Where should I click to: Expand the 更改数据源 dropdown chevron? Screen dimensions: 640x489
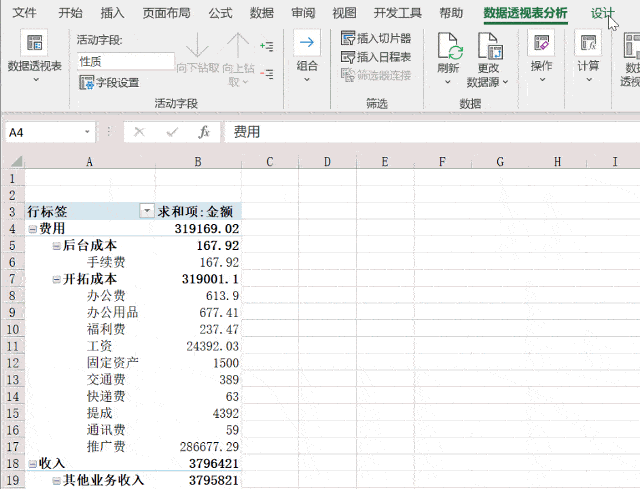pyautogui.click(x=505, y=82)
